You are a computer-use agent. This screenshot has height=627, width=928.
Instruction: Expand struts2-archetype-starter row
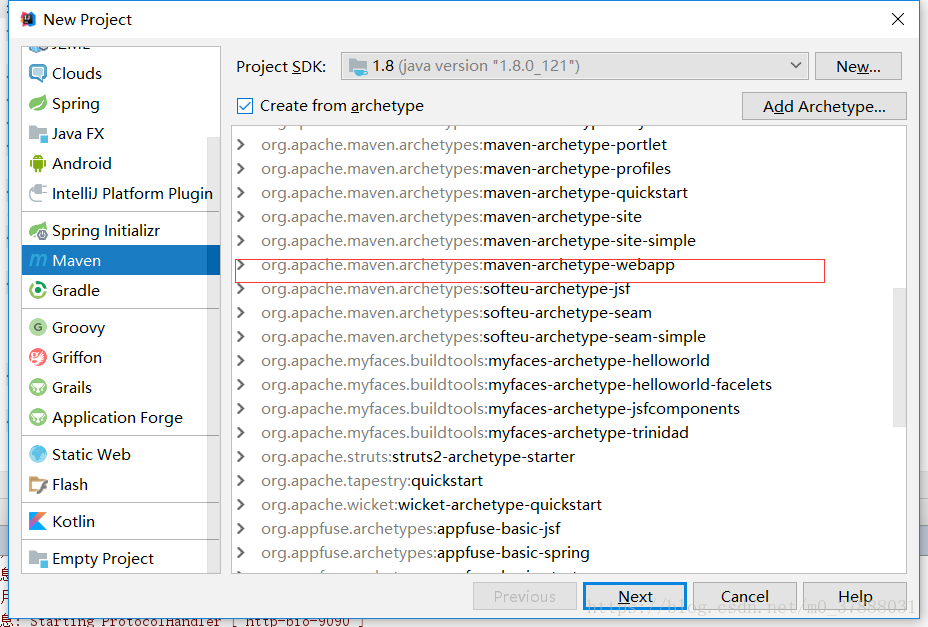coord(241,457)
